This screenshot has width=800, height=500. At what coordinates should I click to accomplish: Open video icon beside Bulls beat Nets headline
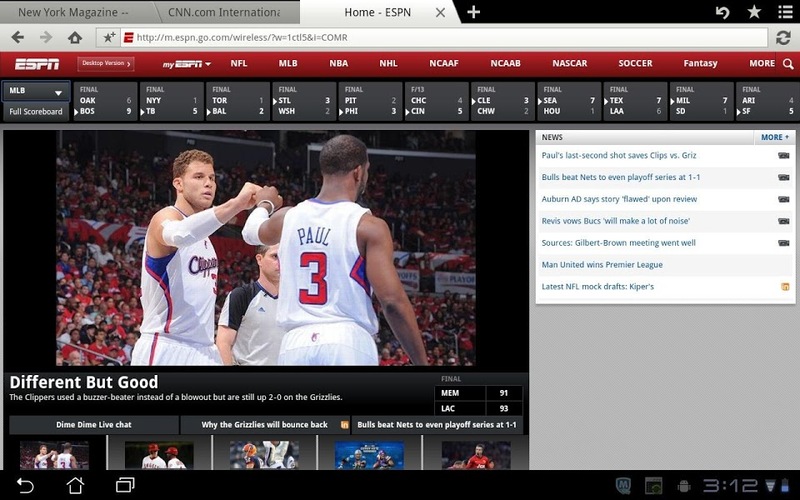click(784, 178)
